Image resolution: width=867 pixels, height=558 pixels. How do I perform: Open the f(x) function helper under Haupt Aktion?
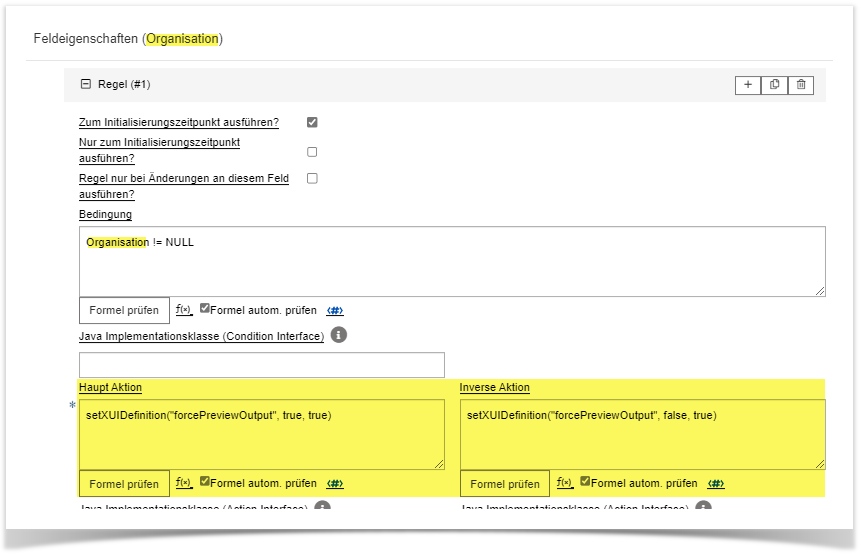183,483
